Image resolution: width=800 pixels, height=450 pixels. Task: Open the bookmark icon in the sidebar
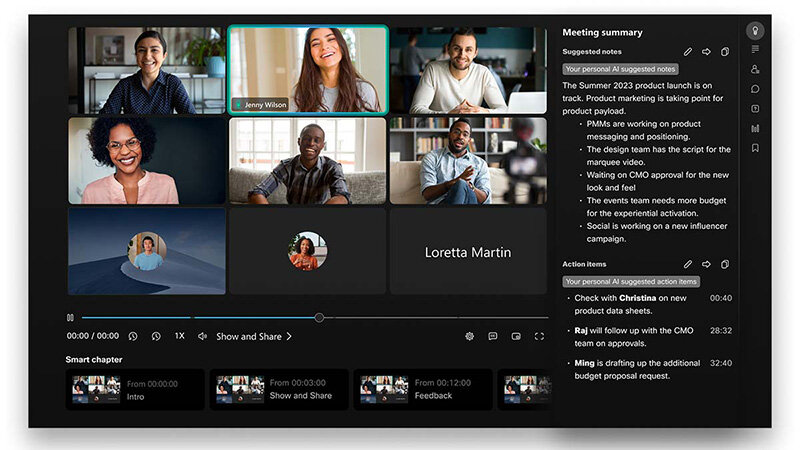[x=755, y=148]
